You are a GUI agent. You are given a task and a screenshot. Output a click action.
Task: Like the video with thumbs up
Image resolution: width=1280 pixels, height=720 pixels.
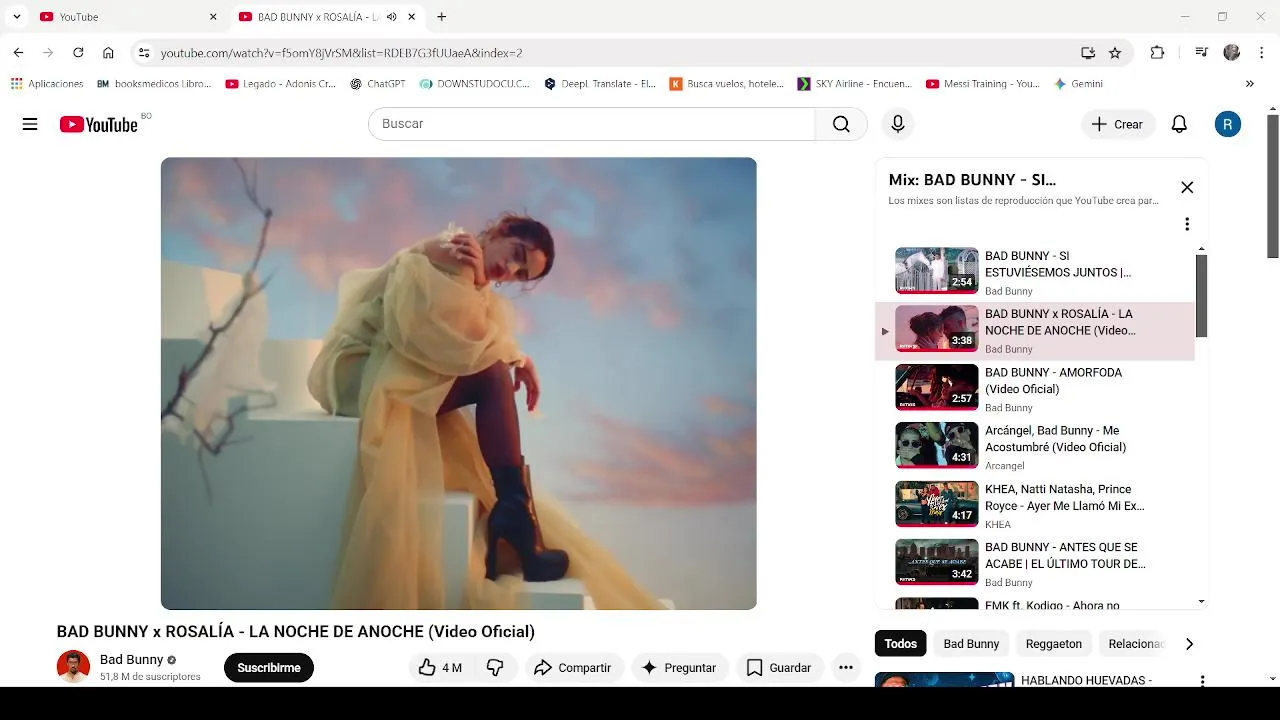tap(440, 668)
